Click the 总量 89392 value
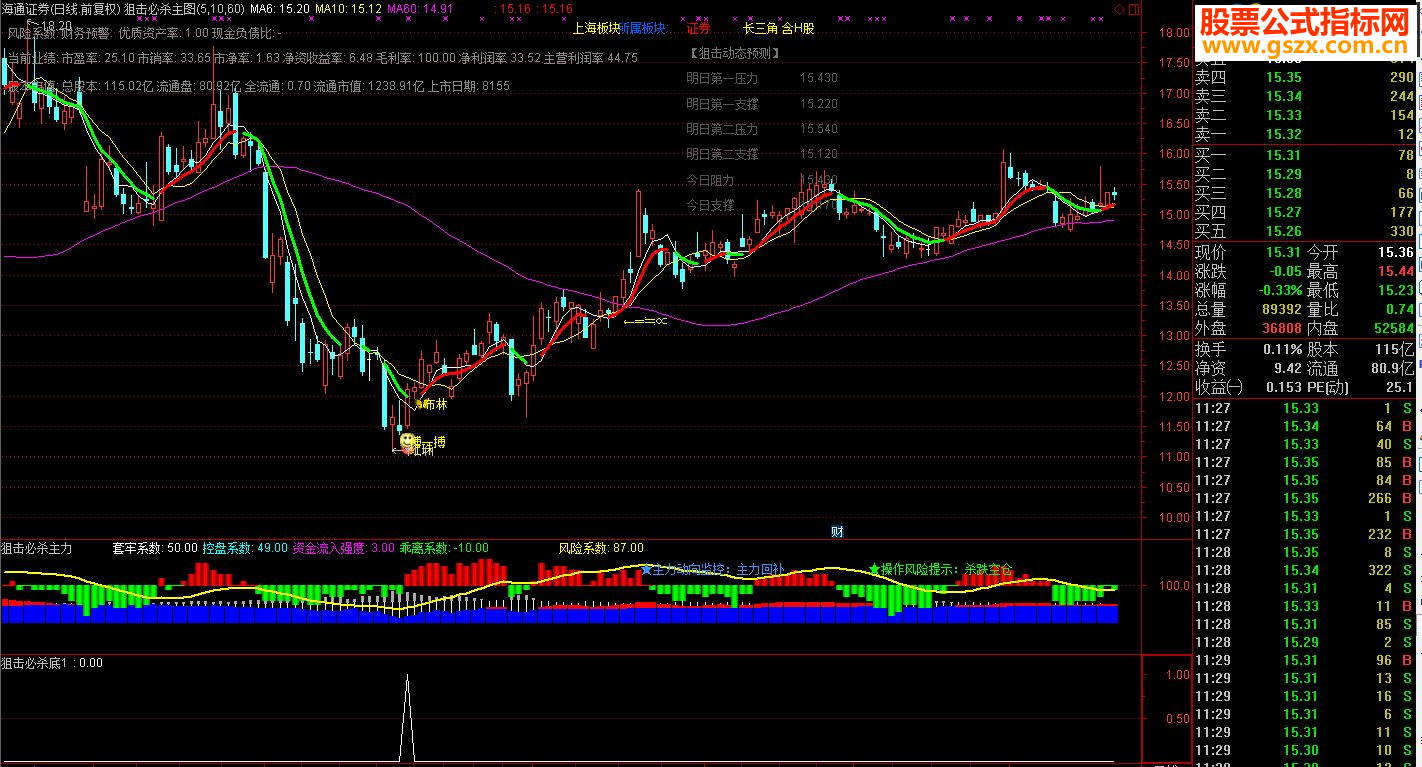The width and height of the screenshot is (1422, 767). point(1280,309)
